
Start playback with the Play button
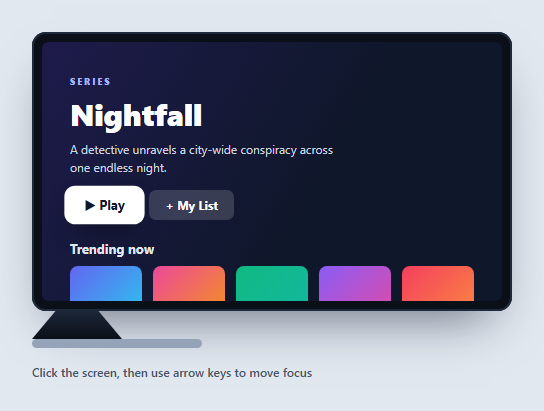(104, 205)
